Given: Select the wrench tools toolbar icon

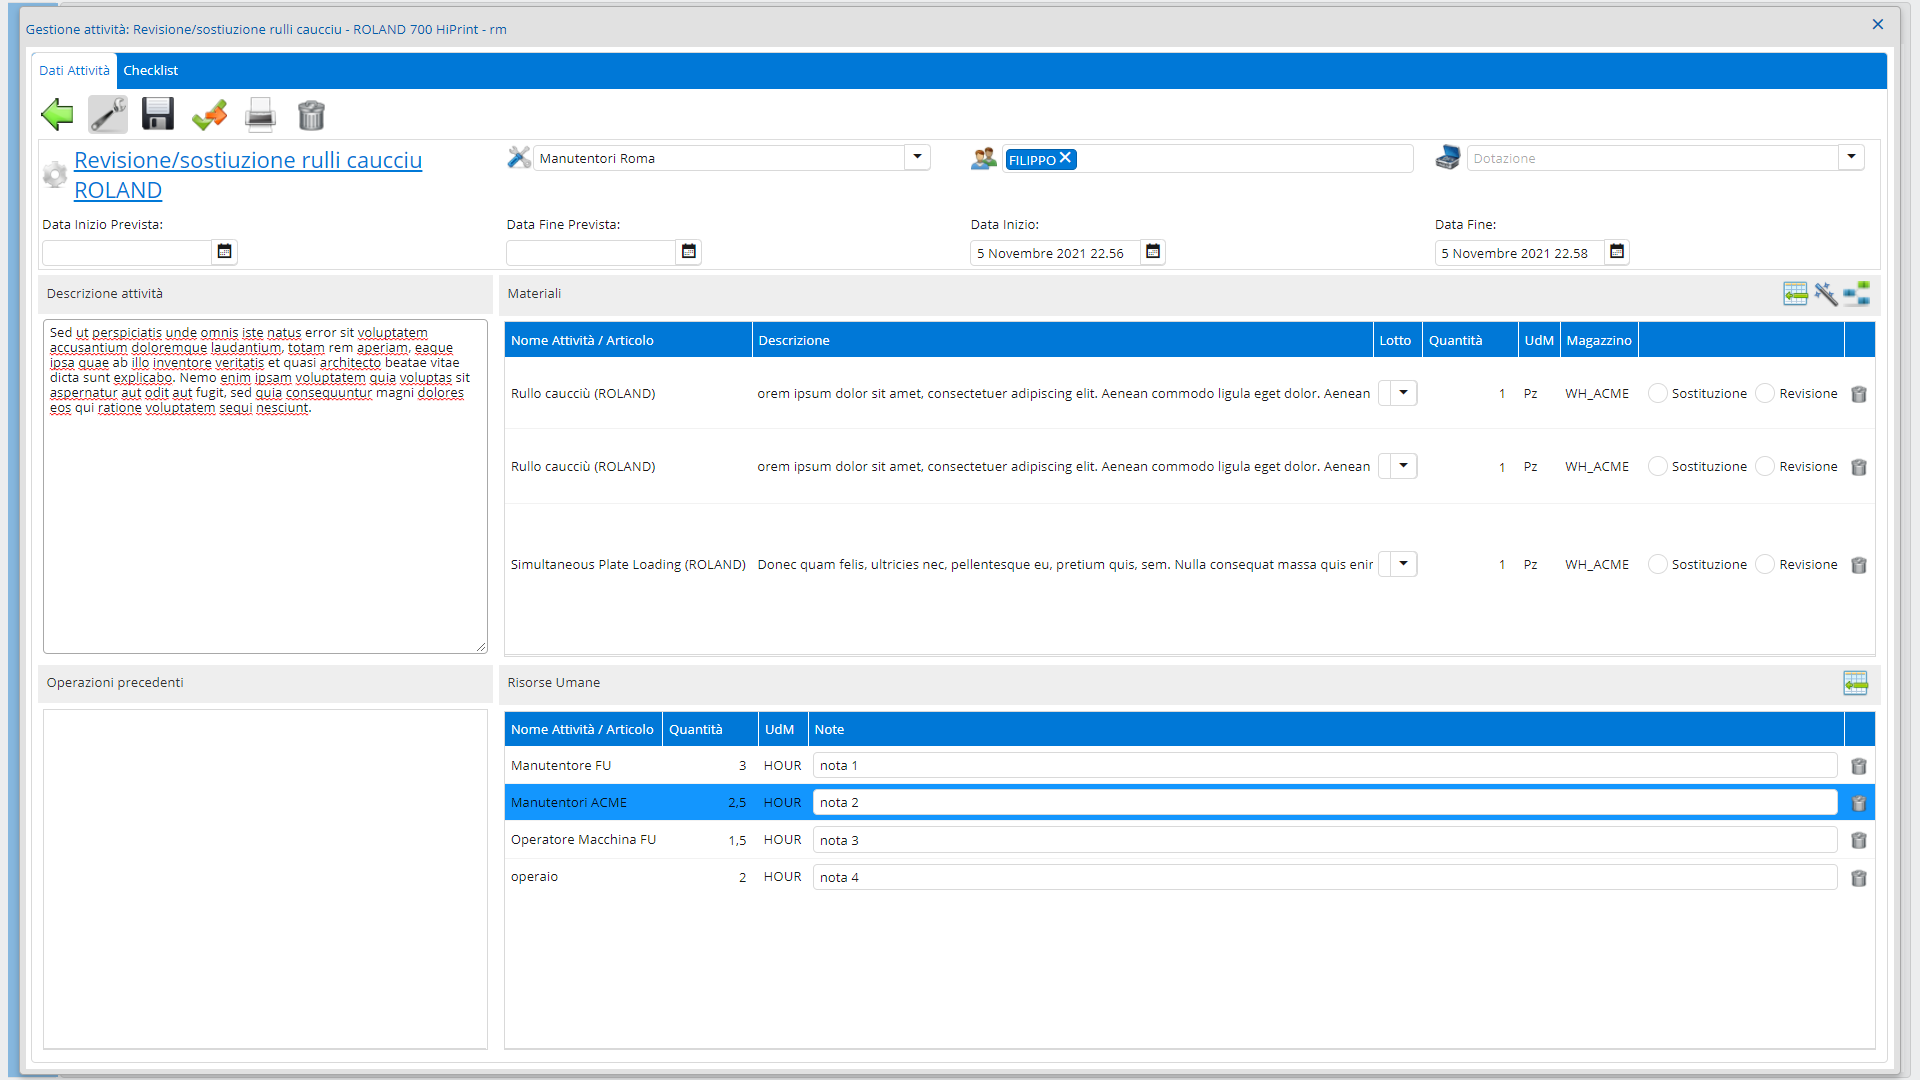Looking at the screenshot, I should tap(108, 115).
